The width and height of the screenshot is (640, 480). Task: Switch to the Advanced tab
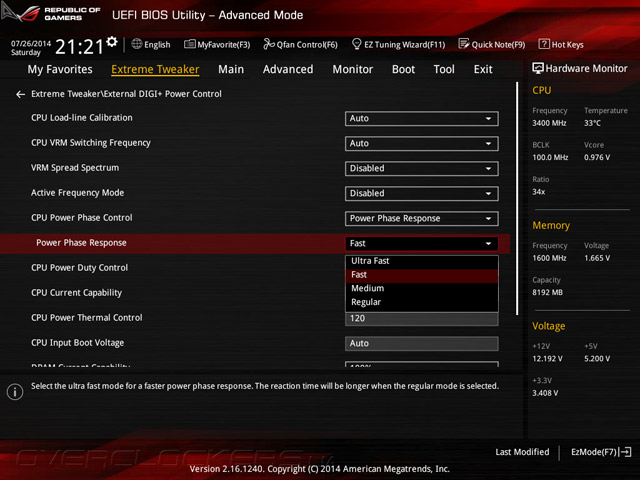pos(288,69)
